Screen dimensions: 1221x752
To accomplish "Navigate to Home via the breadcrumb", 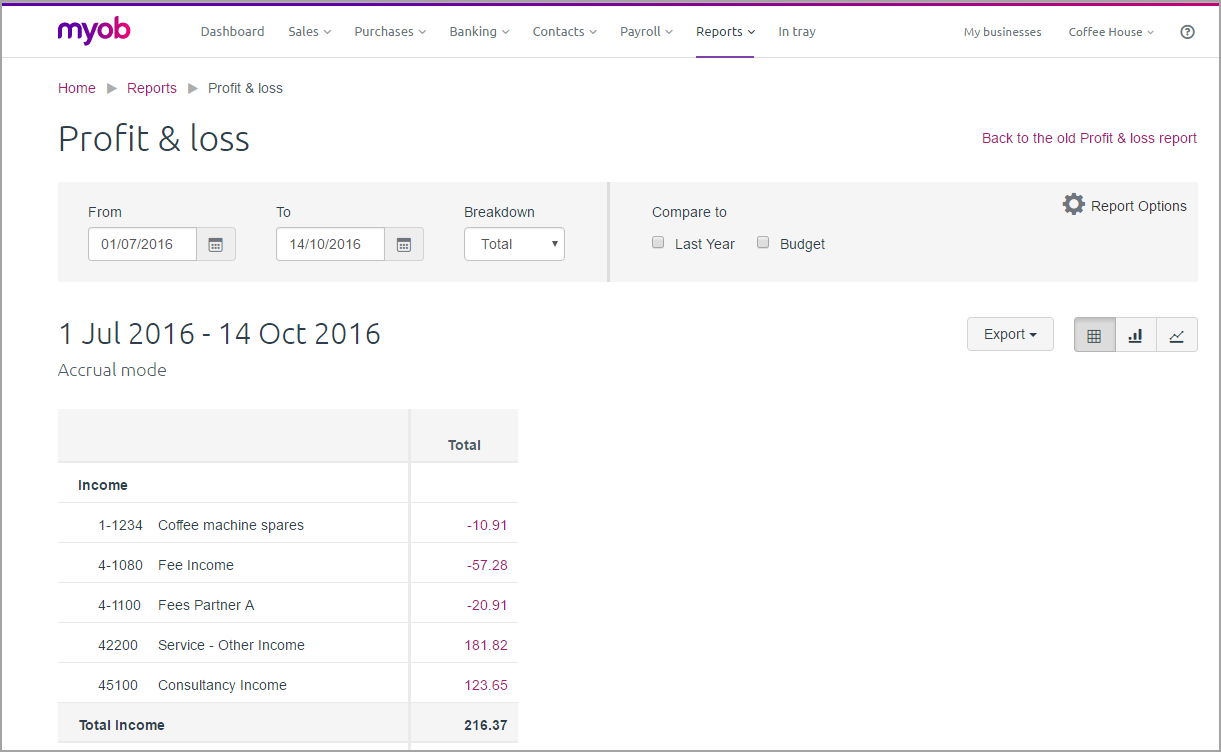I will 76,88.
